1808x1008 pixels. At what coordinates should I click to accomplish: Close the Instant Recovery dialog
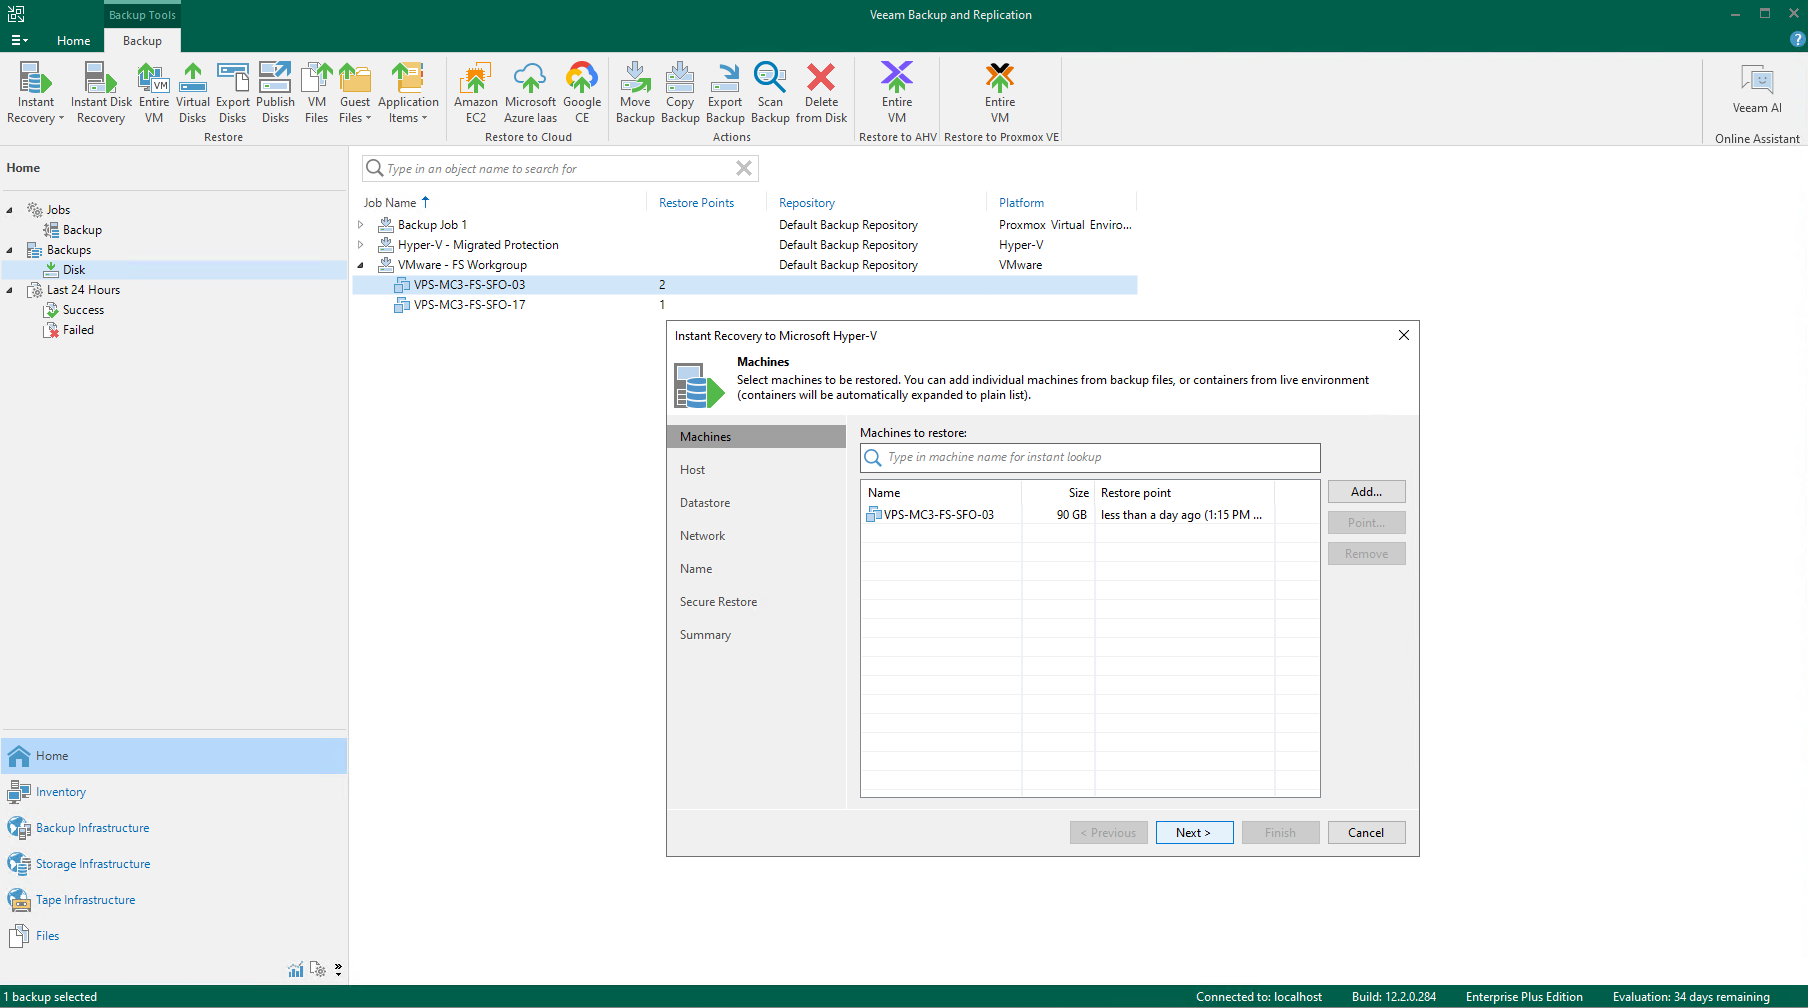pos(1404,335)
